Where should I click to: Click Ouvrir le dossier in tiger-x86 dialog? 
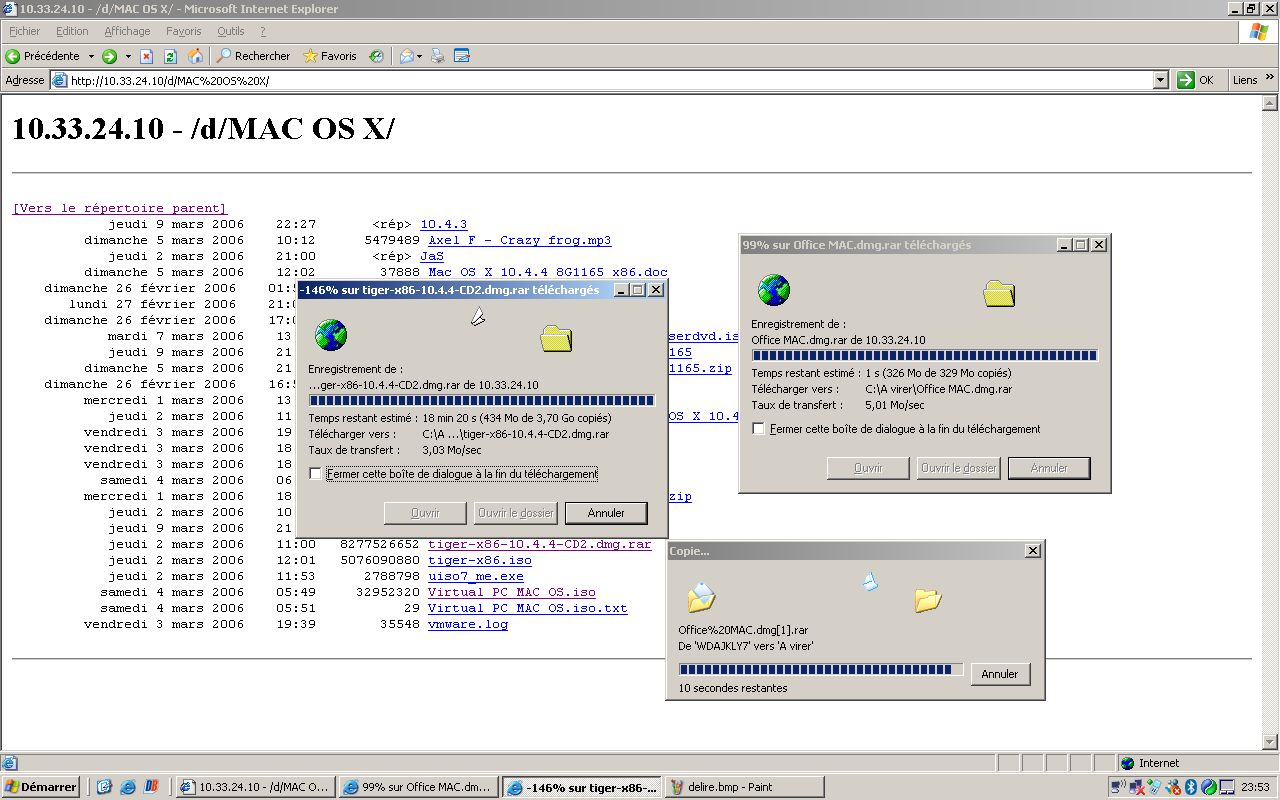pos(515,513)
